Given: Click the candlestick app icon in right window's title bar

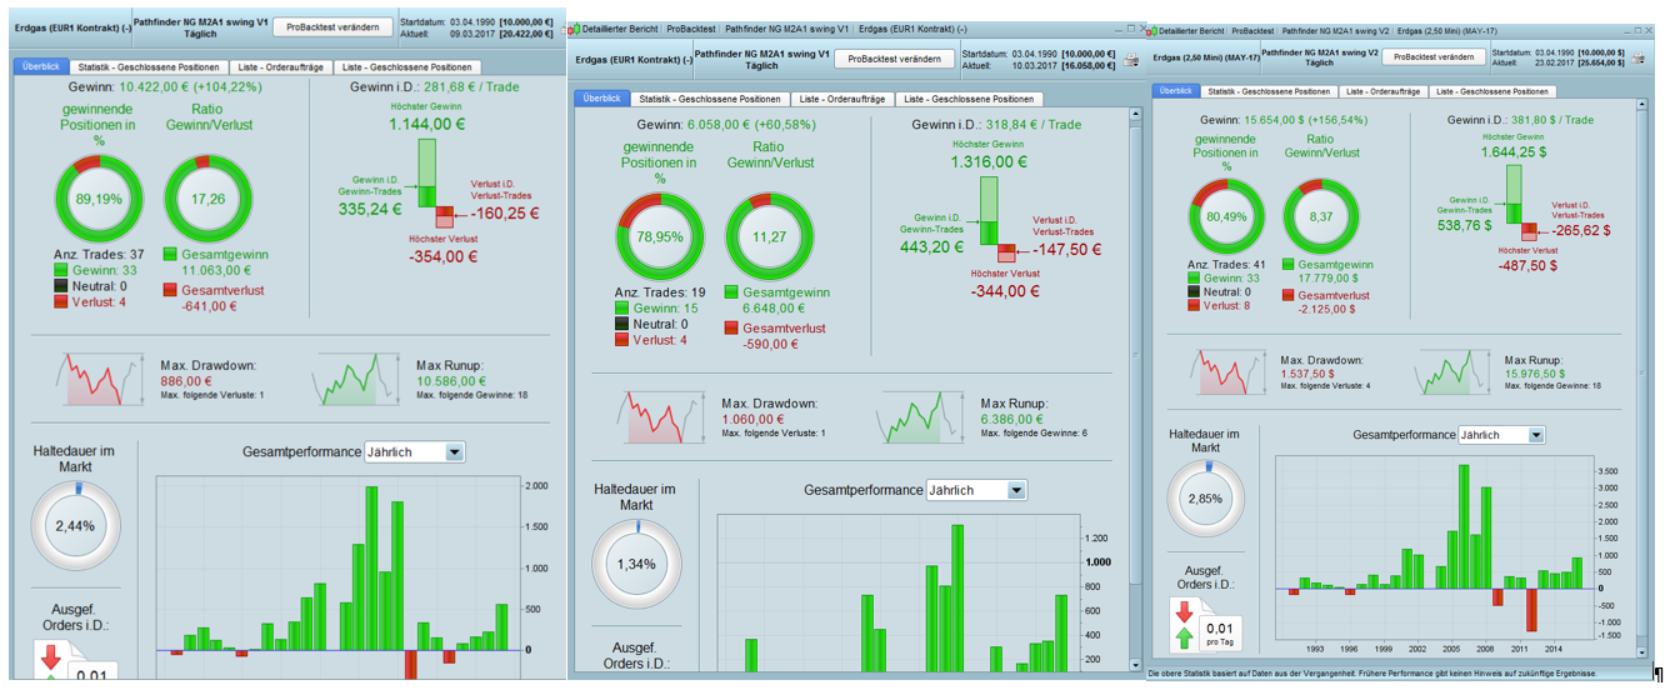Looking at the screenshot, I should click(x=1151, y=31).
